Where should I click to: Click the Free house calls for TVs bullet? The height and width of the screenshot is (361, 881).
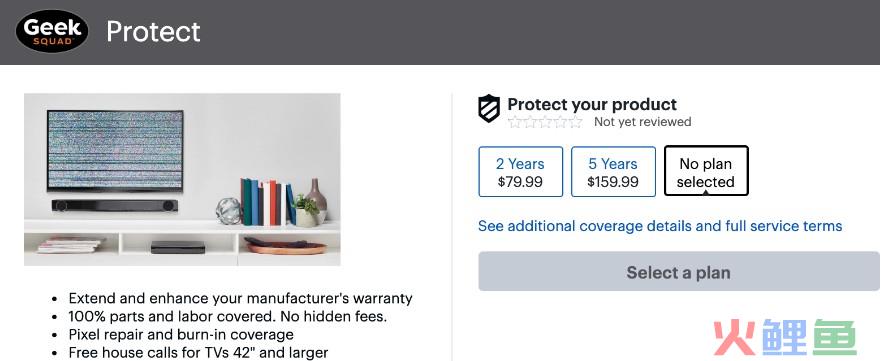[x=198, y=353]
